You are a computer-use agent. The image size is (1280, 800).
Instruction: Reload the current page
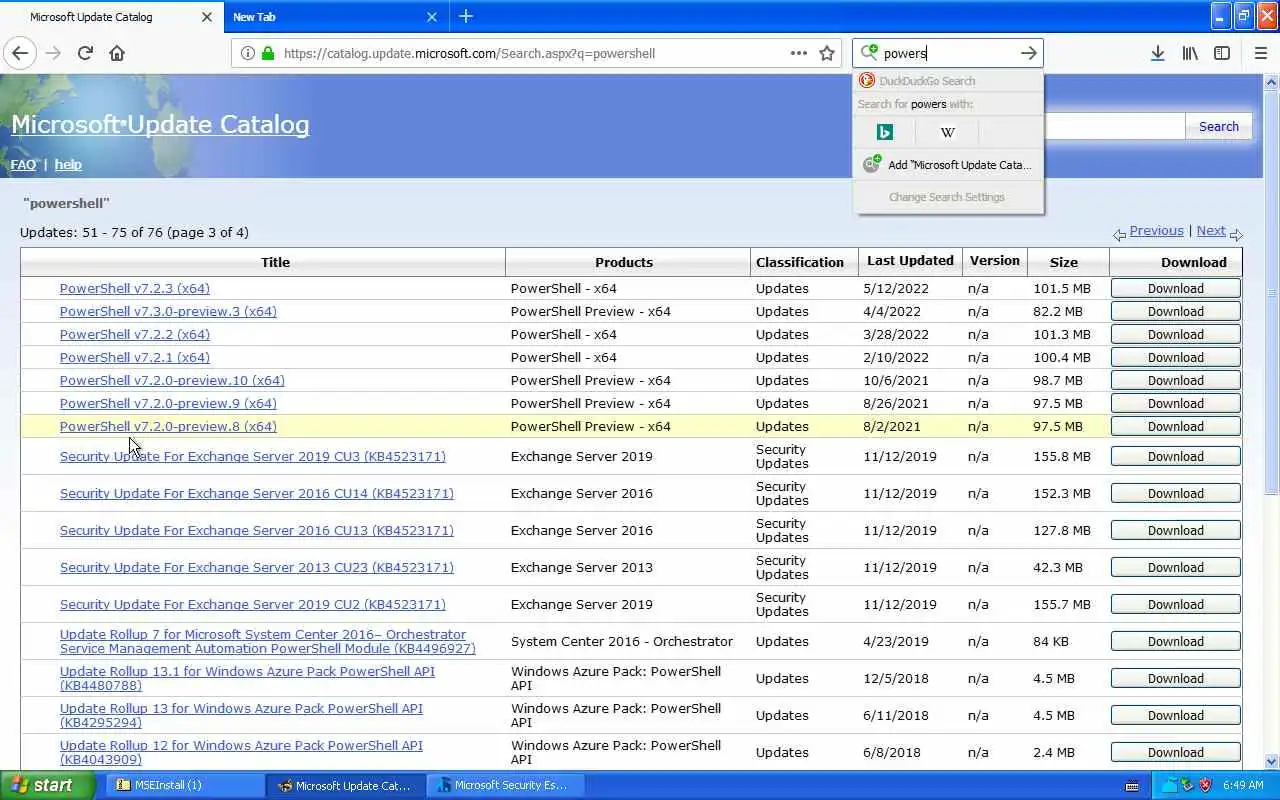(85, 53)
